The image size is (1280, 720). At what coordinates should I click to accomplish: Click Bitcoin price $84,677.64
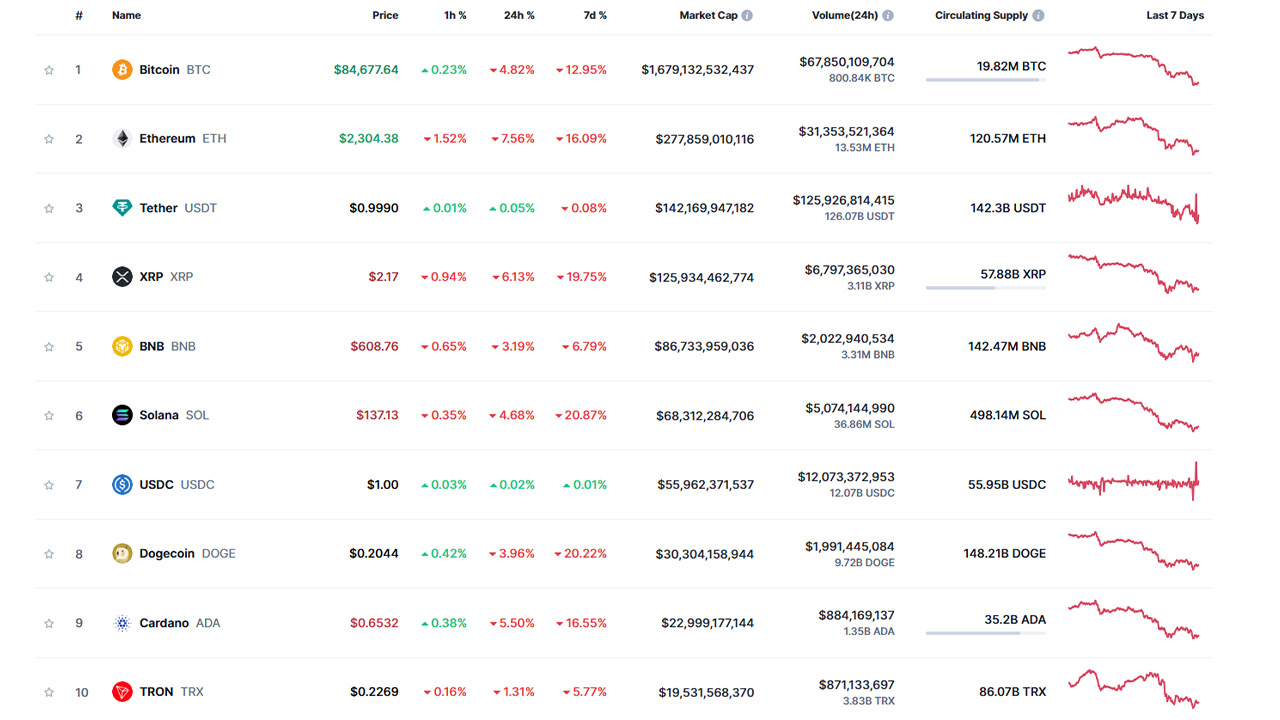click(366, 70)
